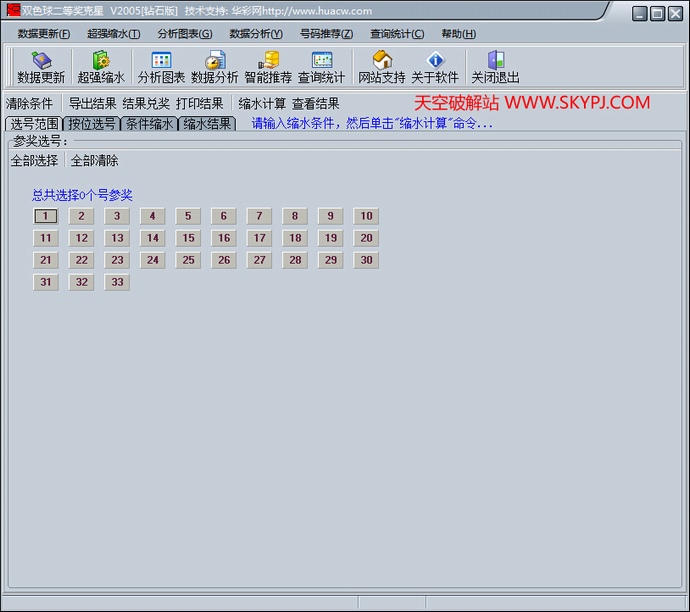The image size is (690, 612).
Task: Click 清除条件 to clear conditions
Action: tap(29, 103)
